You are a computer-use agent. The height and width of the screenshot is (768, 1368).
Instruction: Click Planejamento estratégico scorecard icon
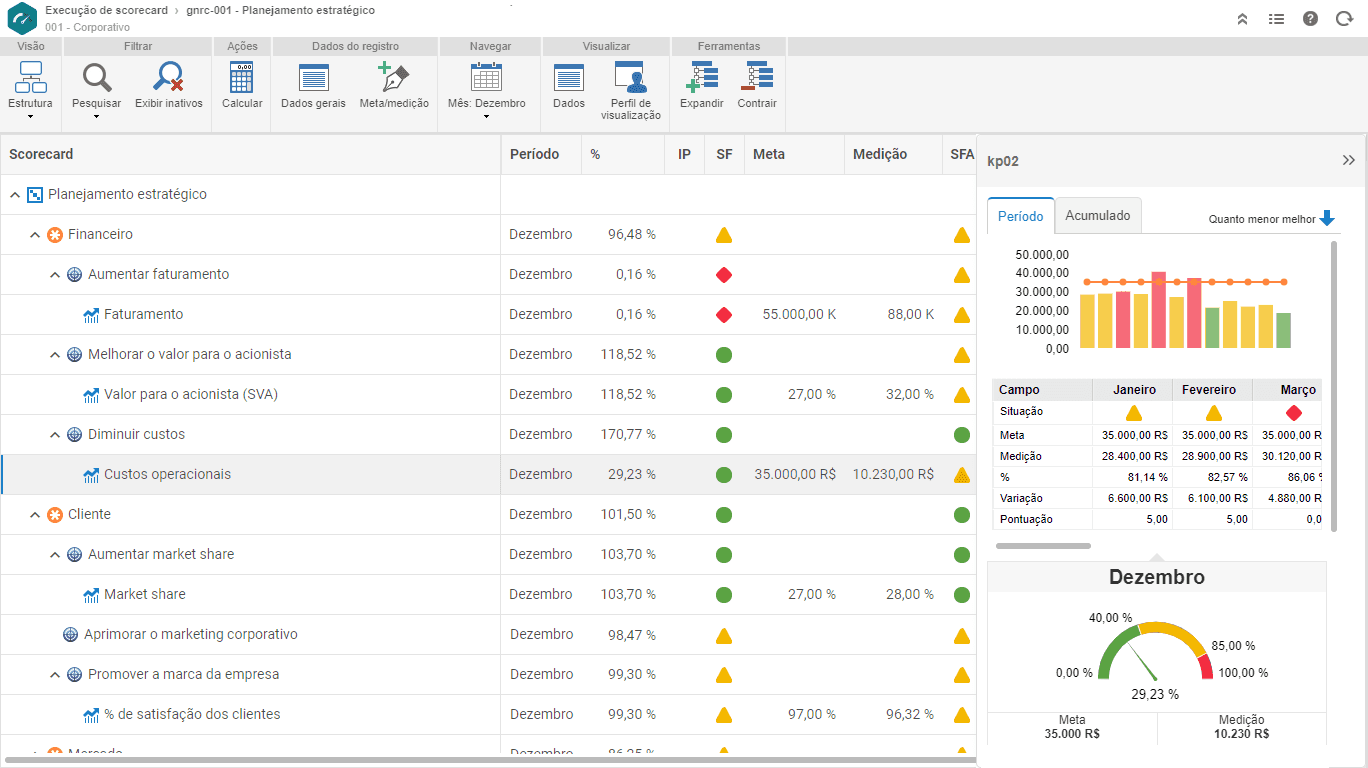tap(35, 195)
